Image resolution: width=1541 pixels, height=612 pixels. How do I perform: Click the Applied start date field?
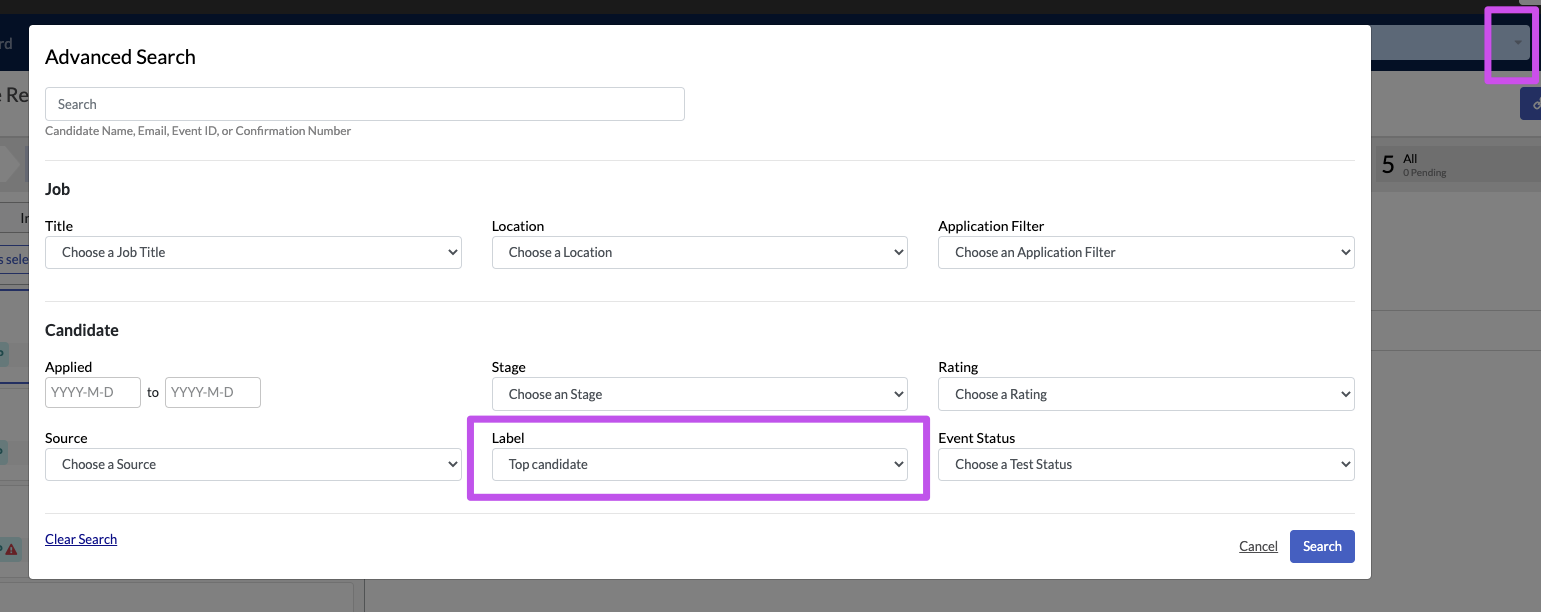[93, 392]
